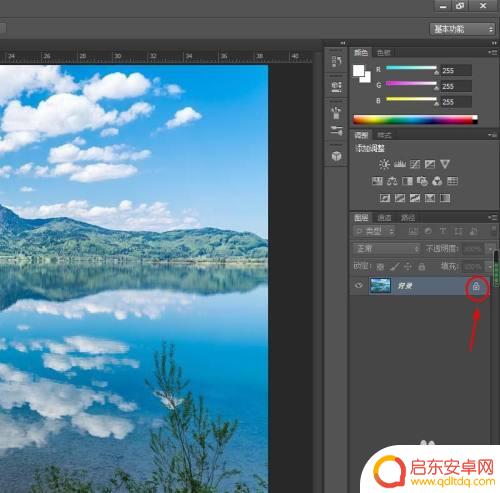Screen dimensions: 500x493
Task: Select the 背景 layer thumbnail
Action: click(380, 286)
